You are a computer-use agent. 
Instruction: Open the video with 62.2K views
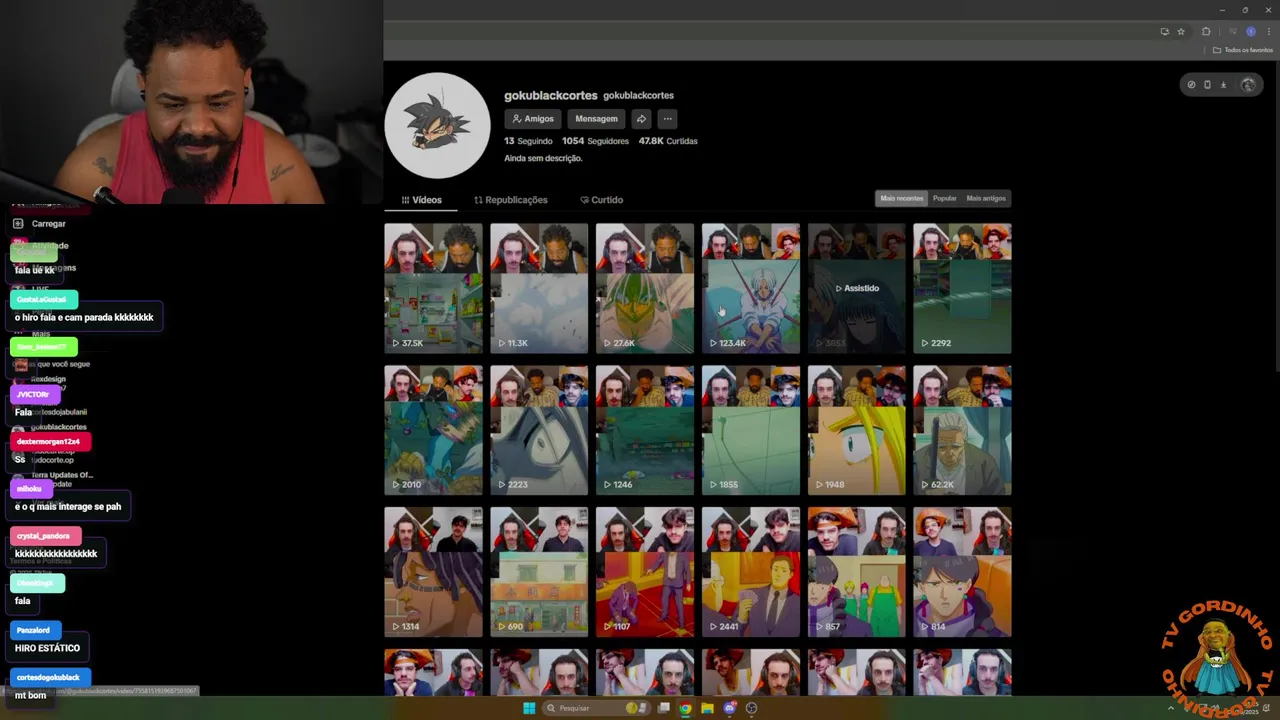962,430
